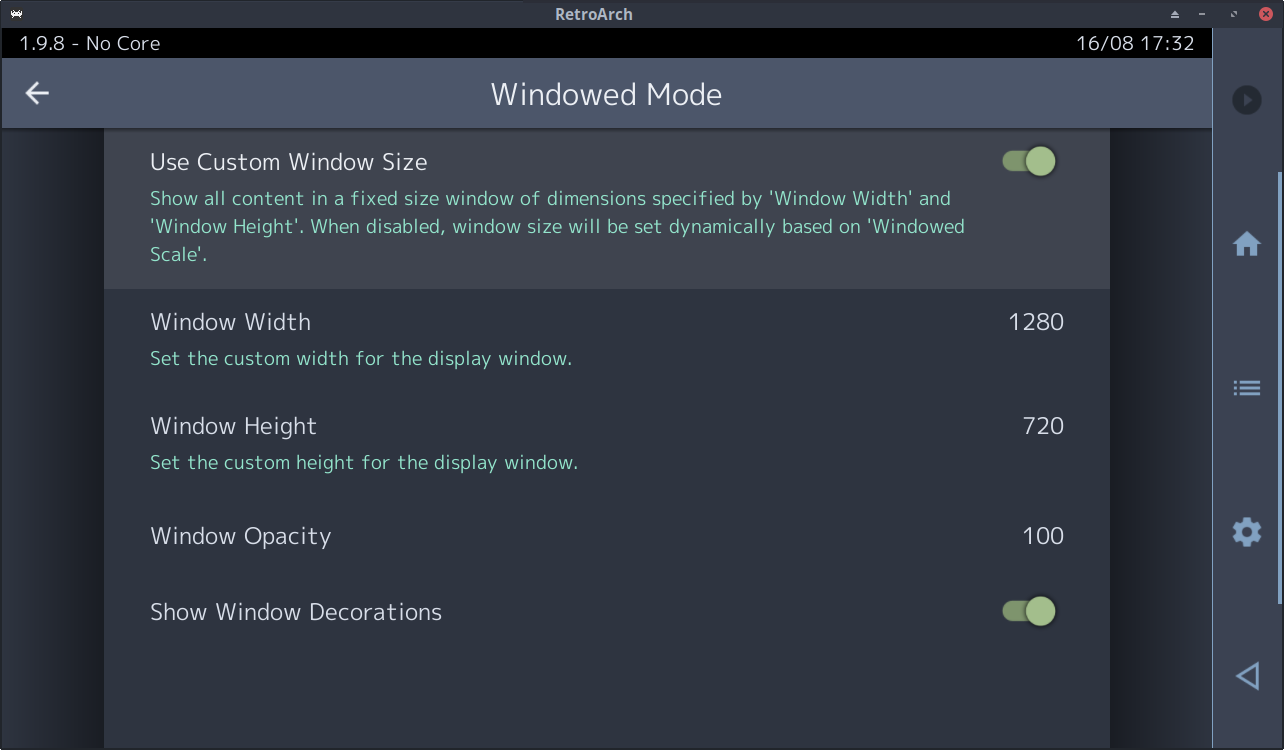The width and height of the screenshot is (1284, 750).
Task: Adjust the Window Opacity value 100
Action: point(1043,536)
